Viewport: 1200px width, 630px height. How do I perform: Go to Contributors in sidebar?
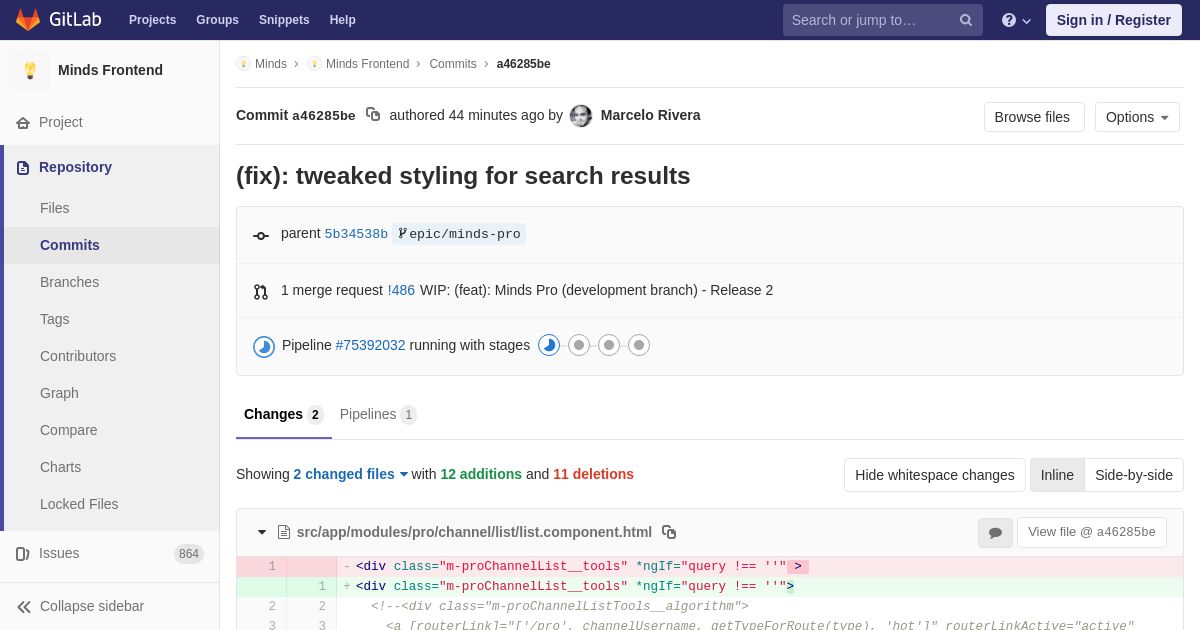pyautogui.click(x=112, y=356)
